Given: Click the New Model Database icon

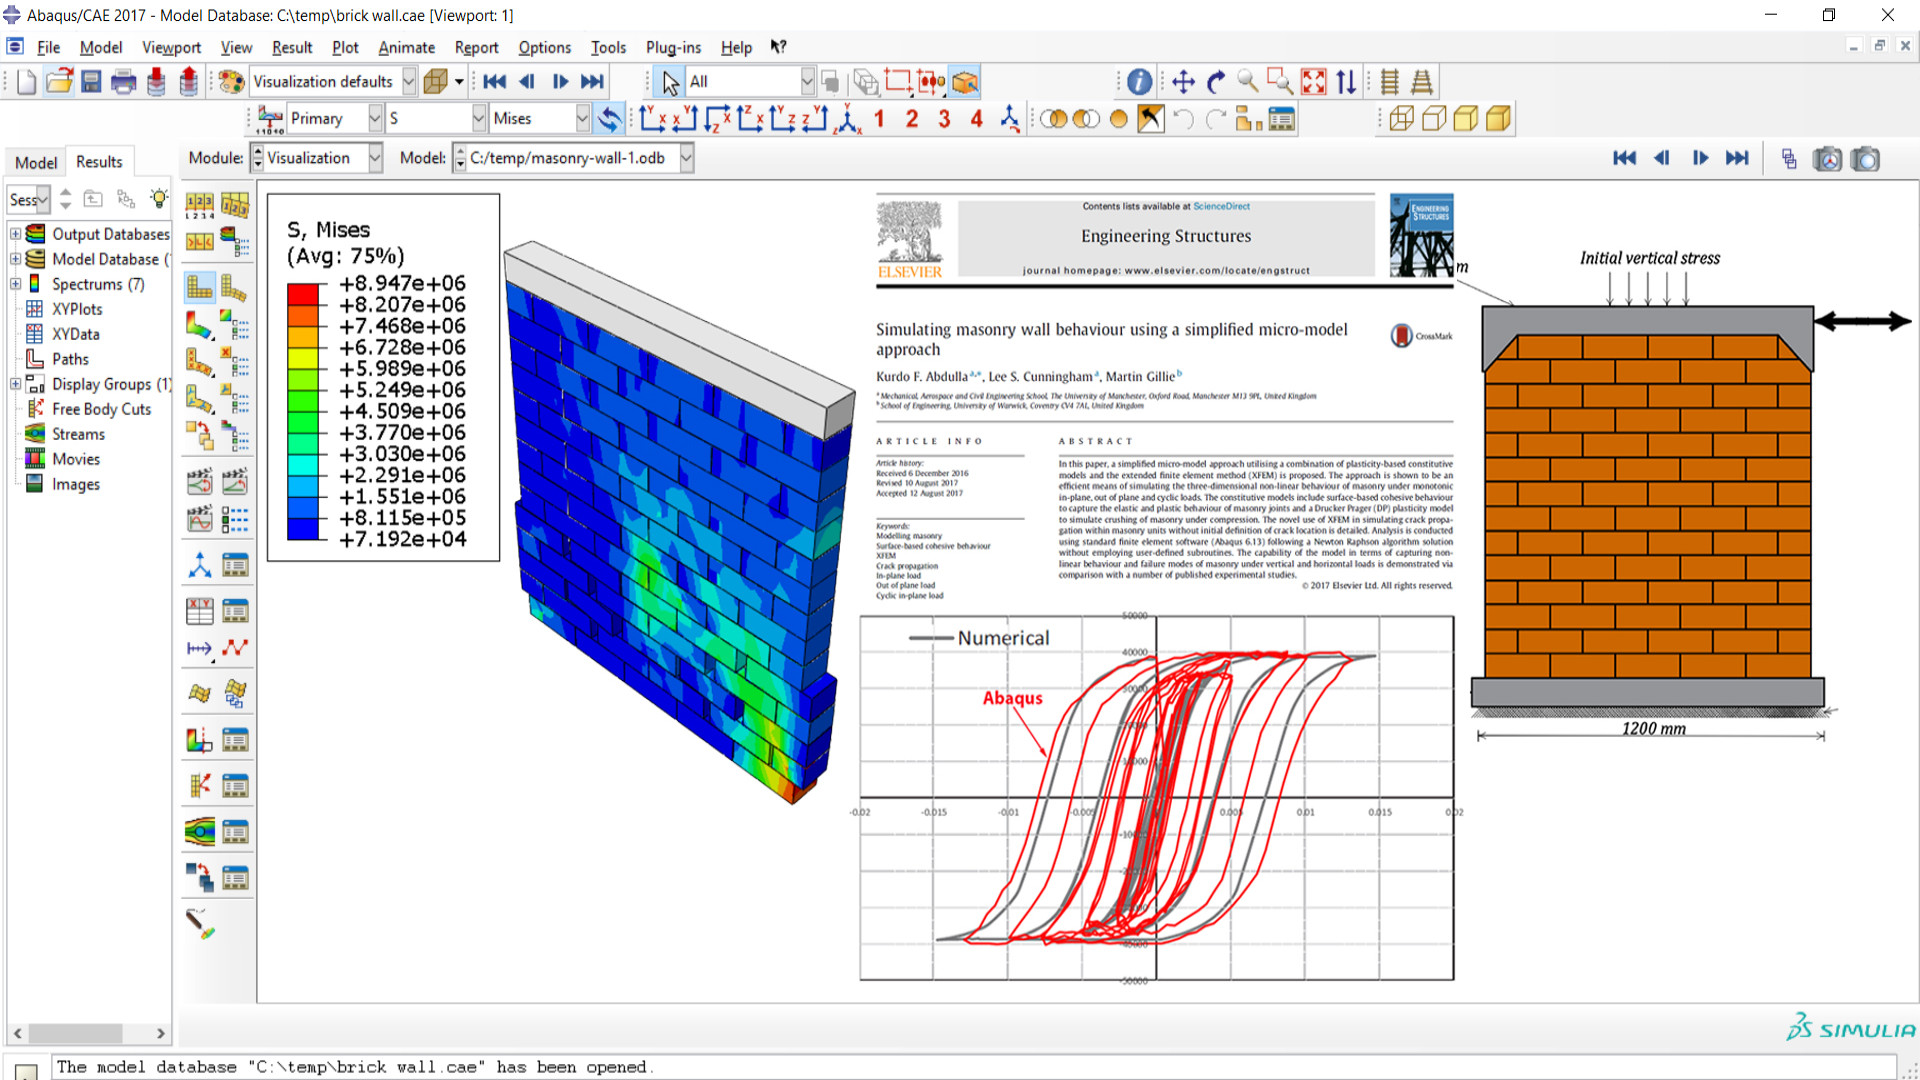Looking at the screenshot, I should 27,82.
